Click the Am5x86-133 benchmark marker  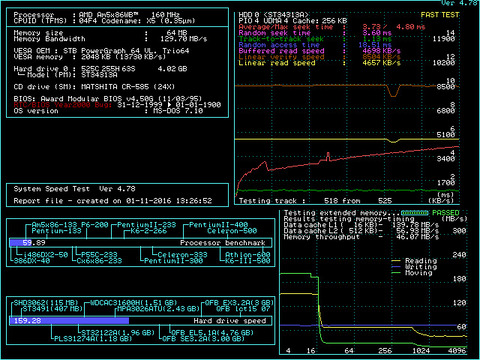coord(54,225)
